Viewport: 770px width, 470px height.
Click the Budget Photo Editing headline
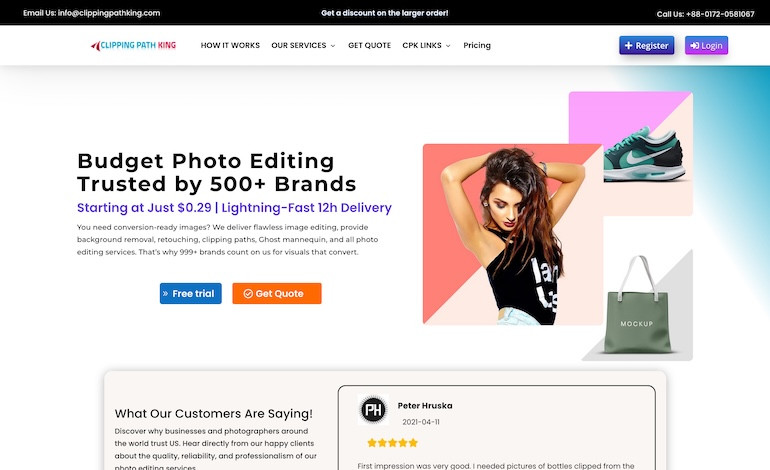pos(217,172)
